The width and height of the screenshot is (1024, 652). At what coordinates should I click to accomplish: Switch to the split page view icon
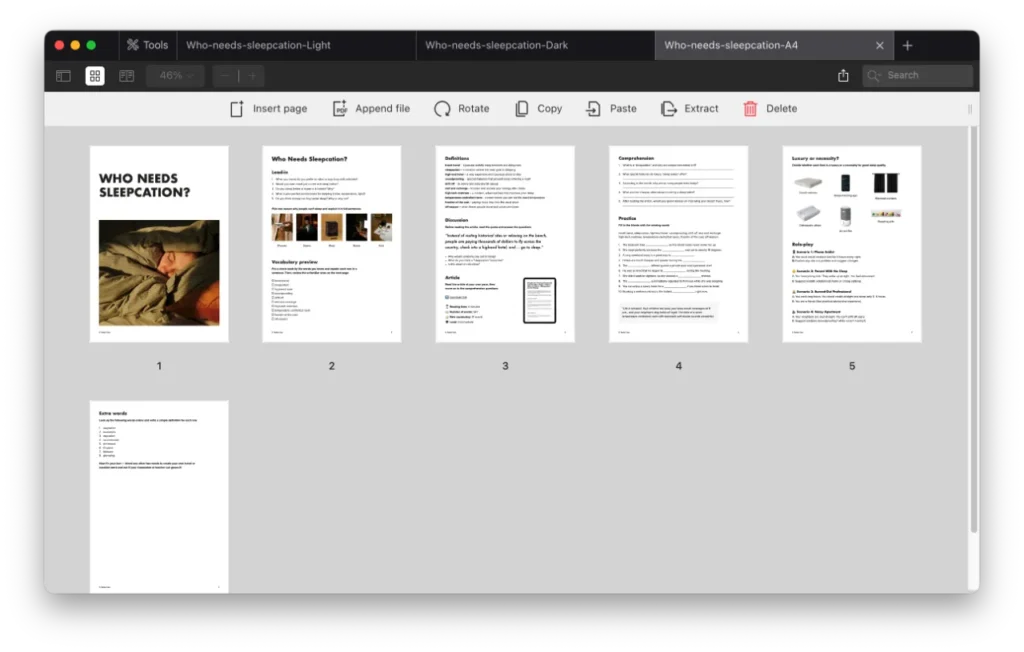(126, 76)
